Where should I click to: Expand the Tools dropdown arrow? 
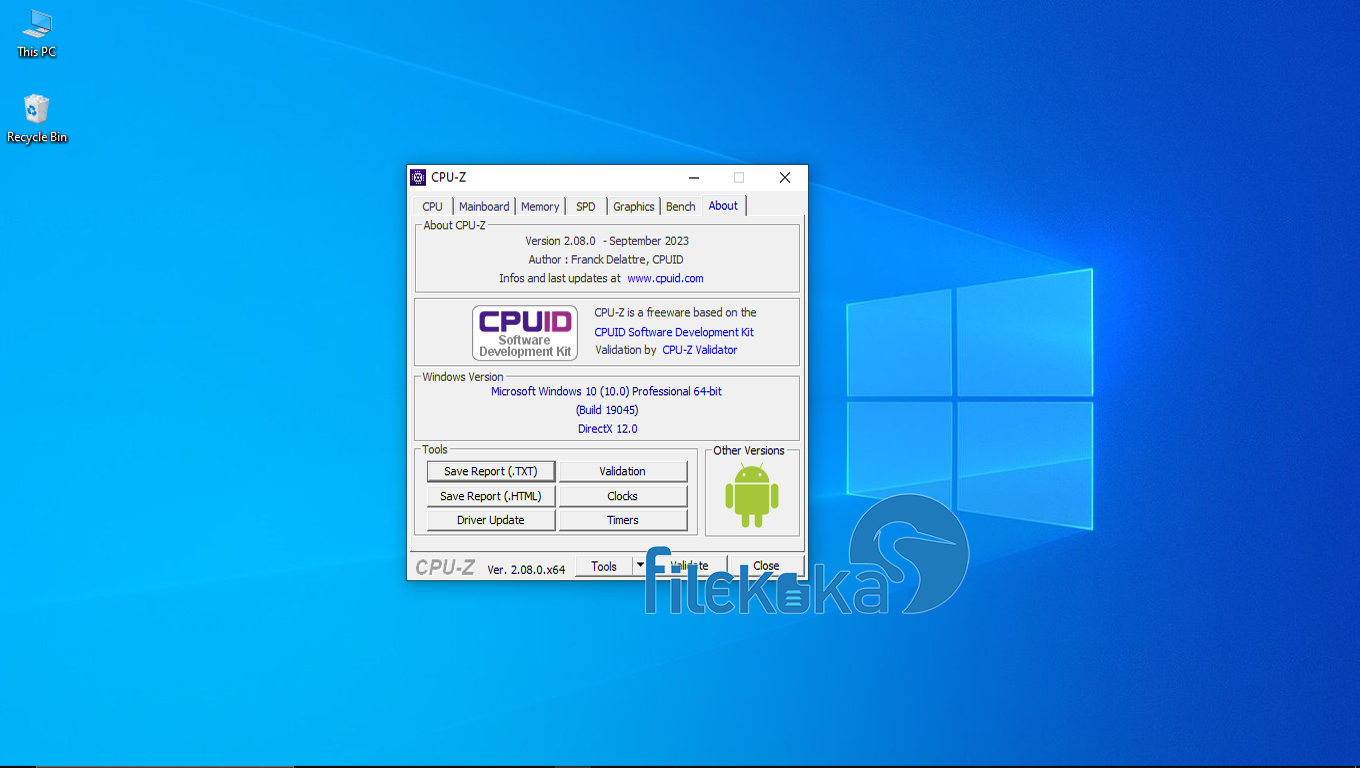pos(640,566)
